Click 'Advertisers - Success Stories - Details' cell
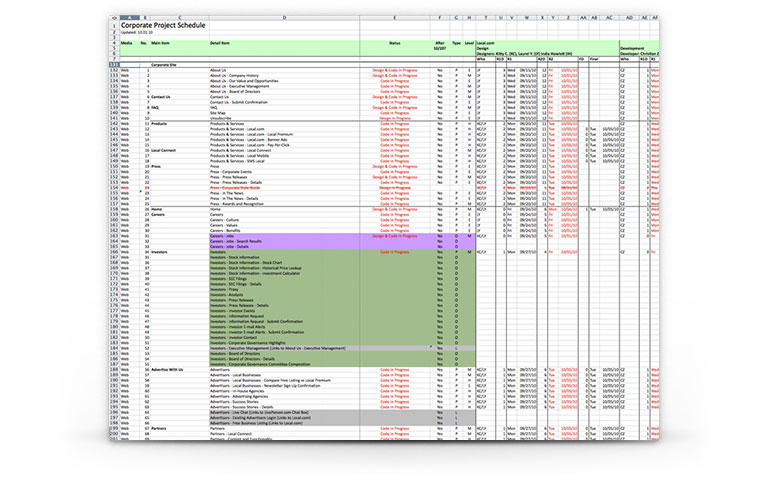The height and width of the screenshot is (480, 768). click(241, 407)
